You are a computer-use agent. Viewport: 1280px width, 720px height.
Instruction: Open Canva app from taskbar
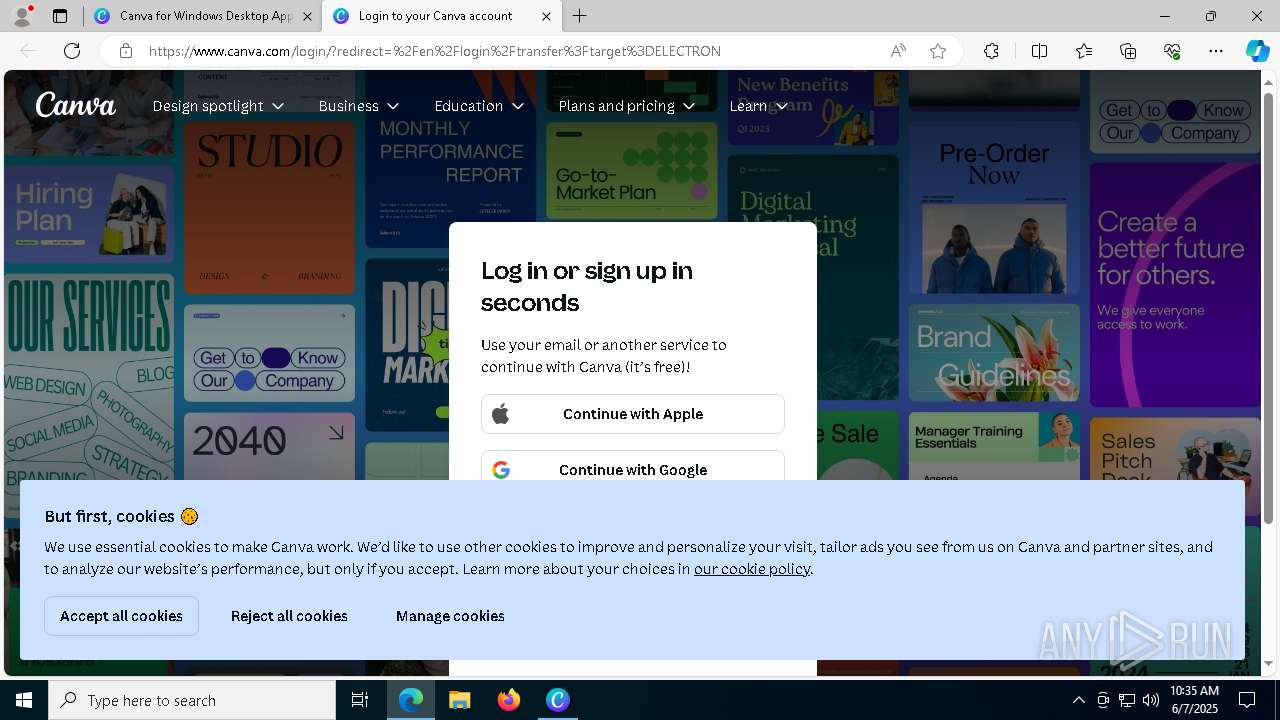coord(558,700)
